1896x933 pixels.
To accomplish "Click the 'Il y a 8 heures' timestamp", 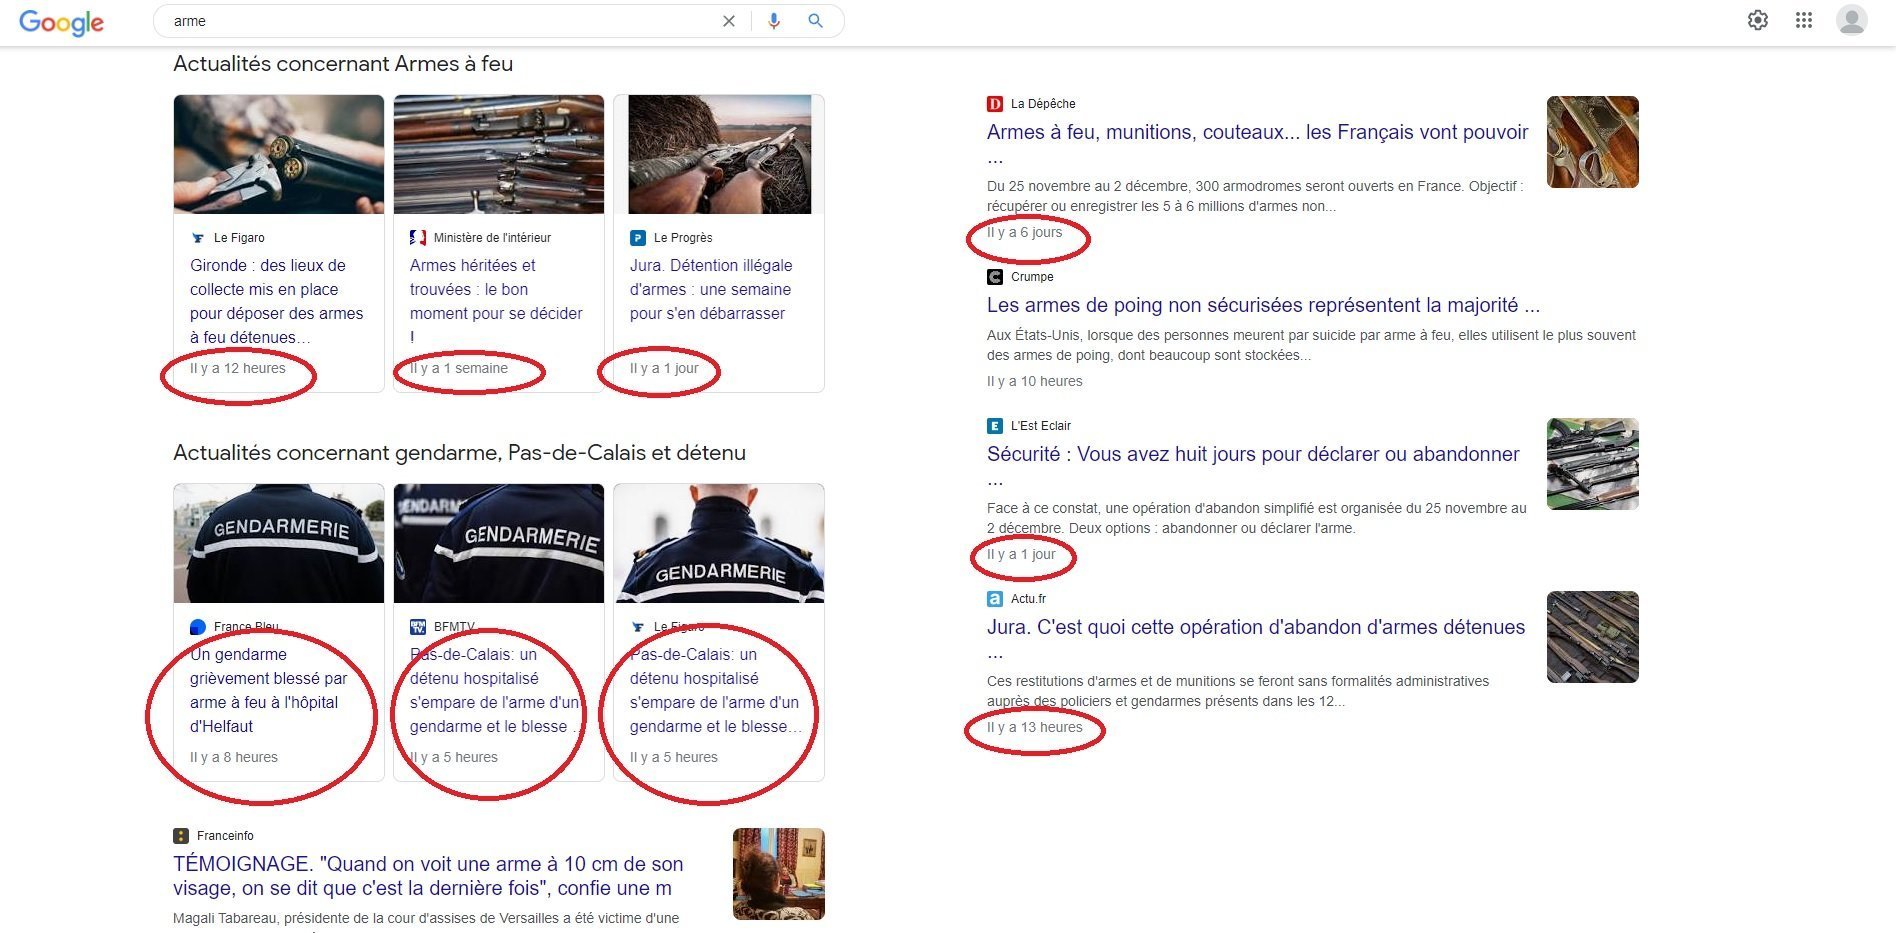I will pyautogui.click(x=234, y=757).
